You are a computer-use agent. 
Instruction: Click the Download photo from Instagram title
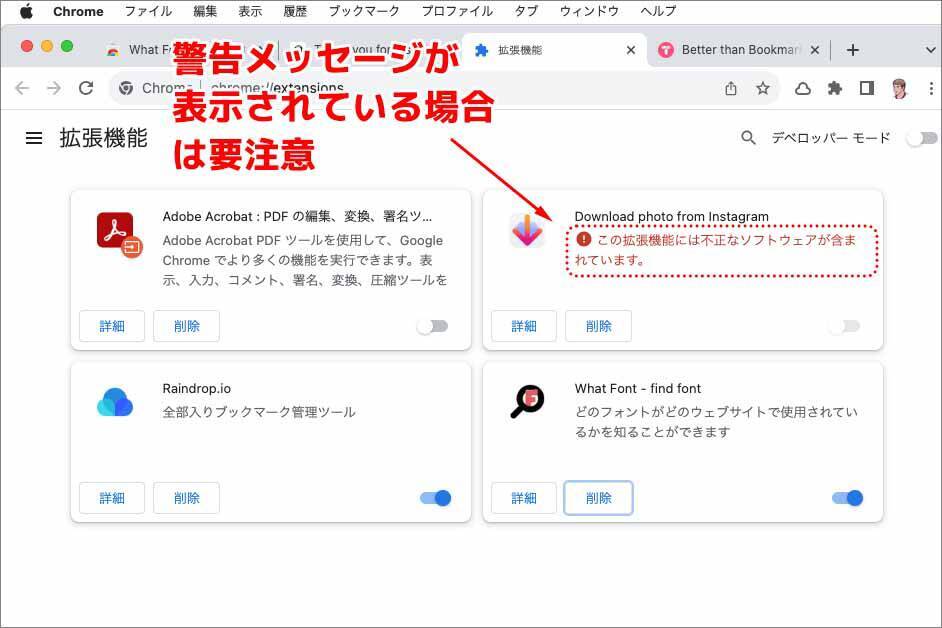click(x=672, y=216)
